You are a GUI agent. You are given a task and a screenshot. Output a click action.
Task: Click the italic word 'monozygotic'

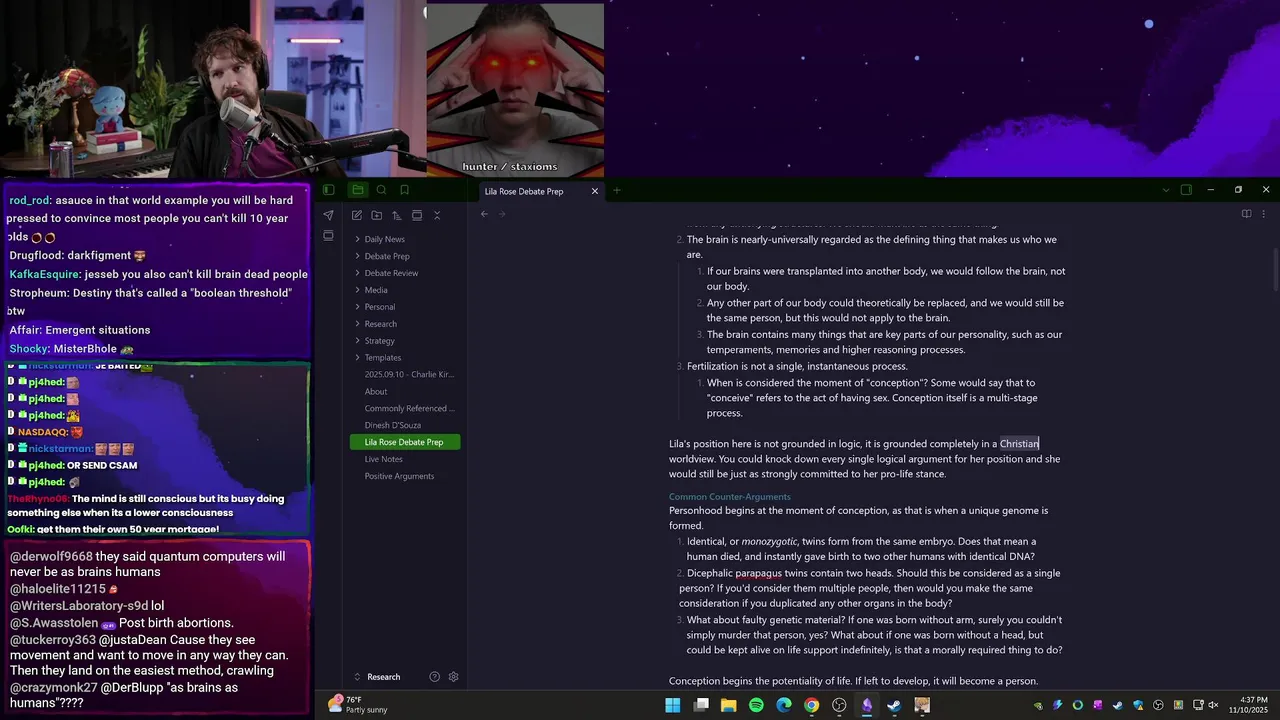[769, 541]
